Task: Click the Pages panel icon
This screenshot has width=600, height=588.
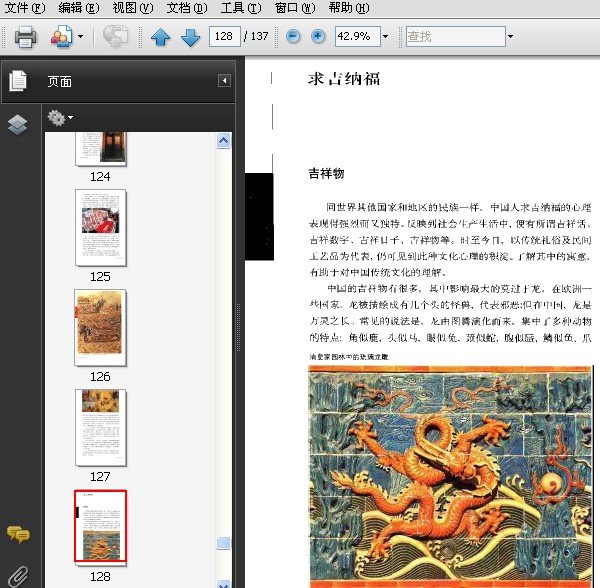Action: click(18, 81)
